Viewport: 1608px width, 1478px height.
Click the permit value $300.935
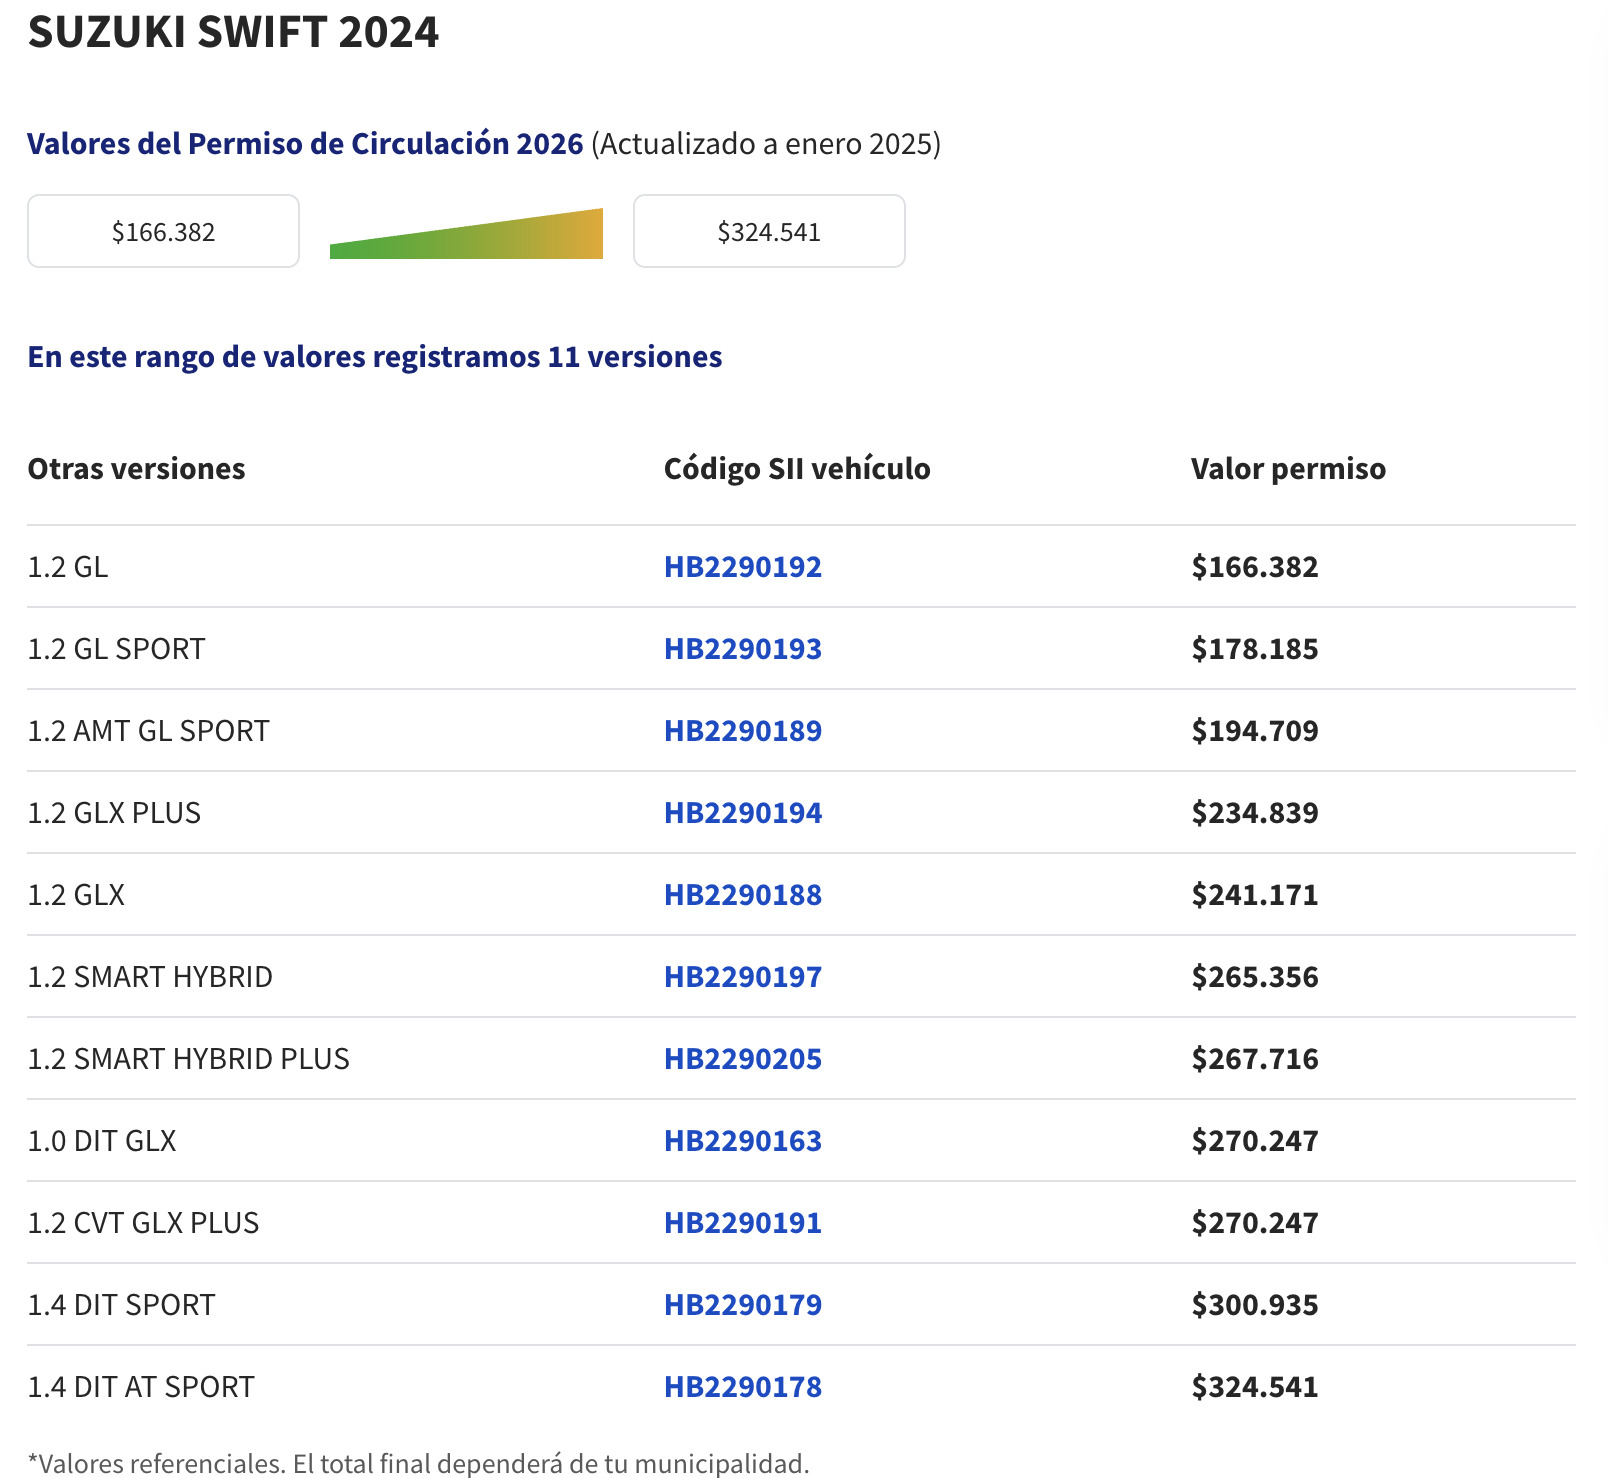click(1254, 1305)
